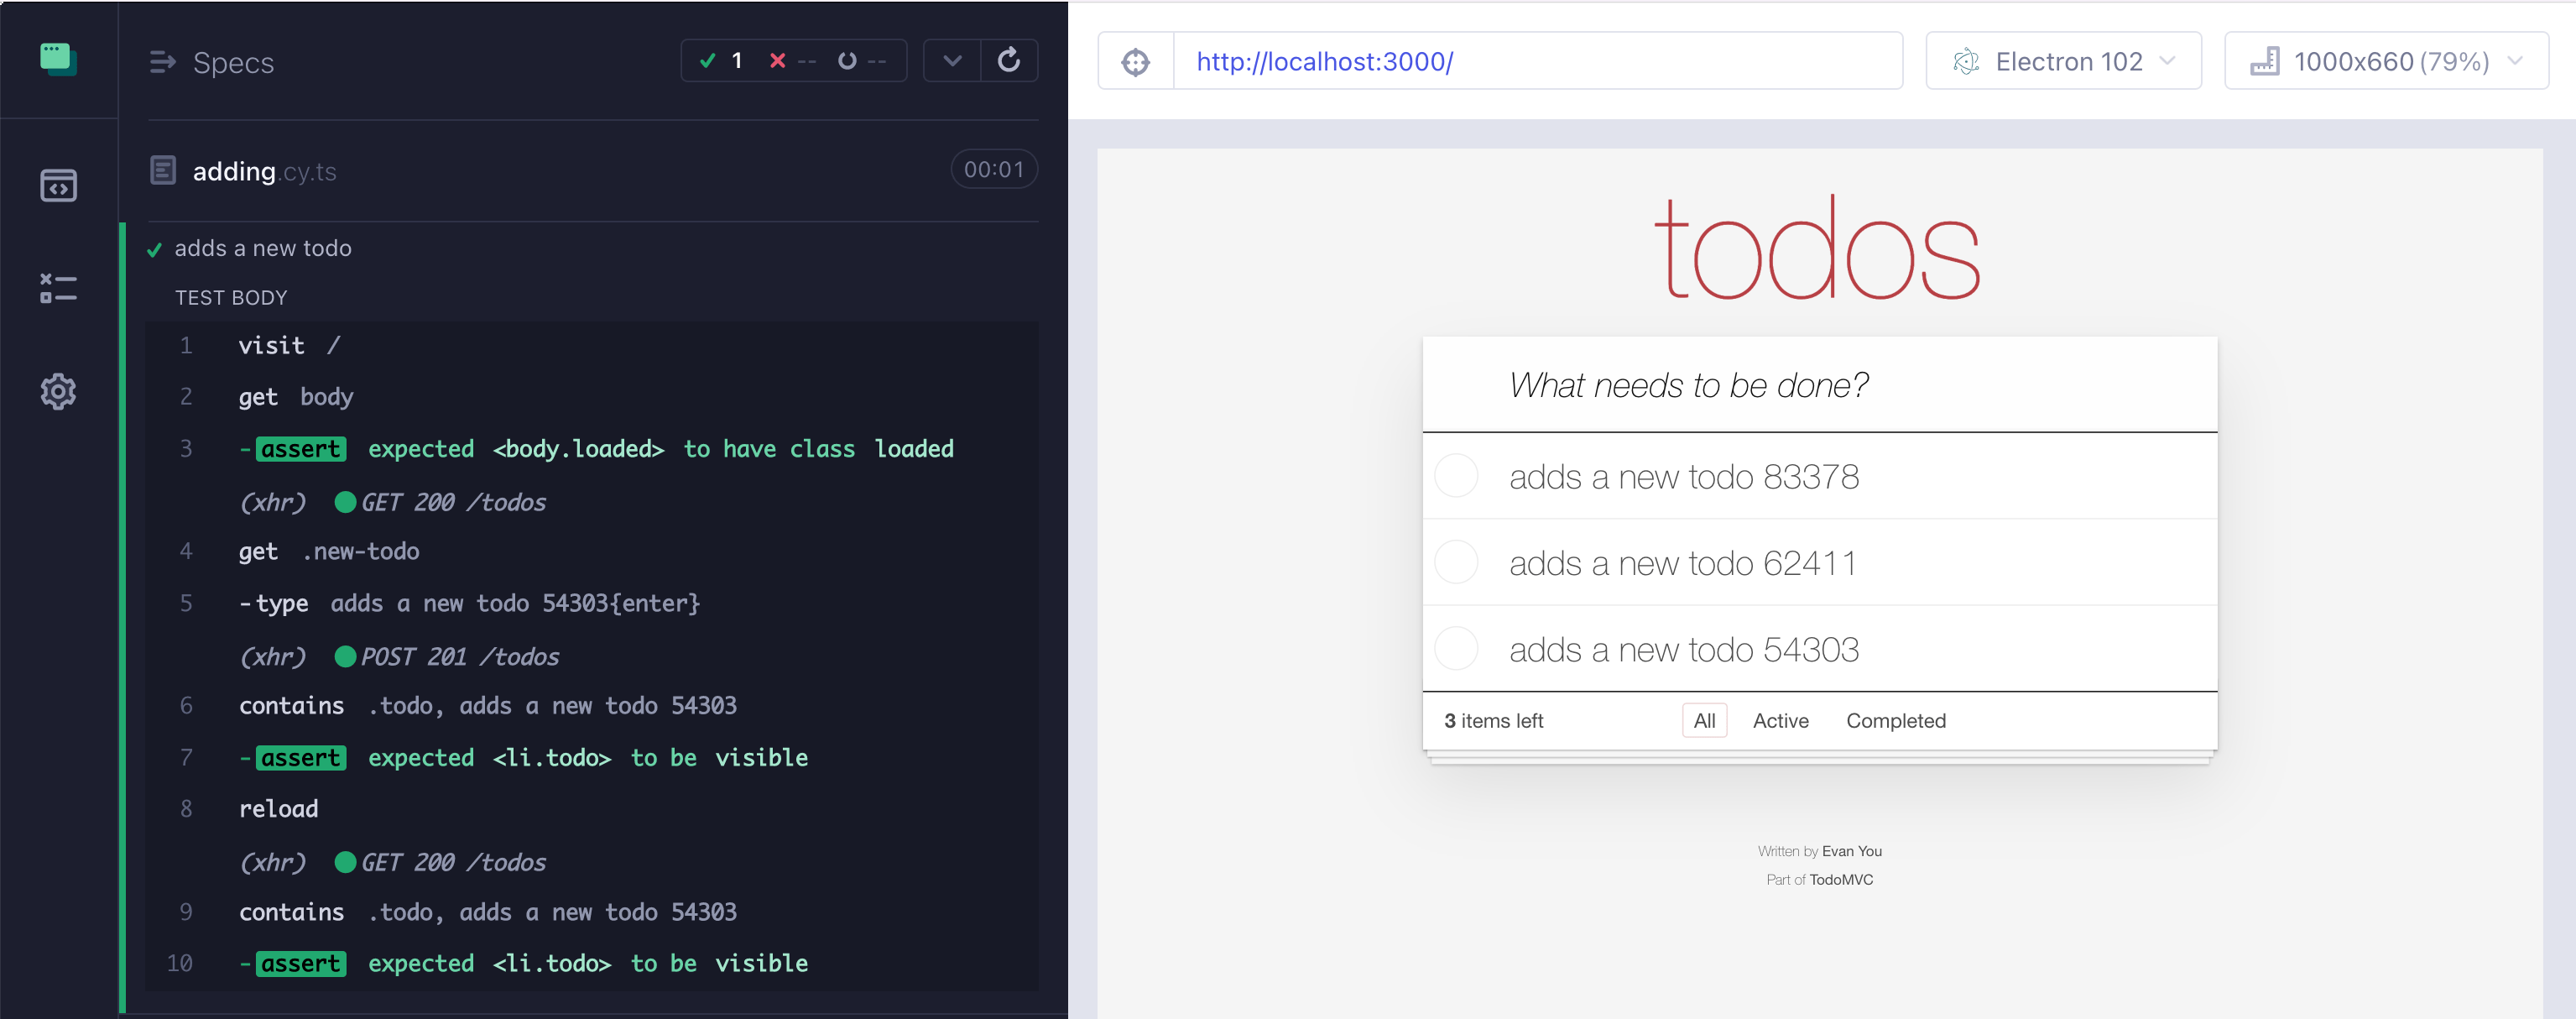Follow the TodoMVC link

click(1841, 880)
